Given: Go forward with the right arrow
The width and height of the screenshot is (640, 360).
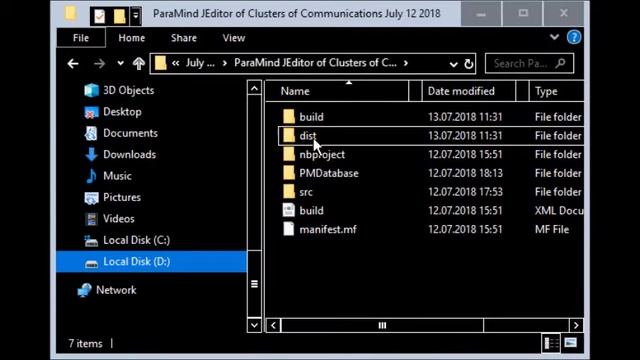Looking at the screenshot, I should [x=99, y=63].
